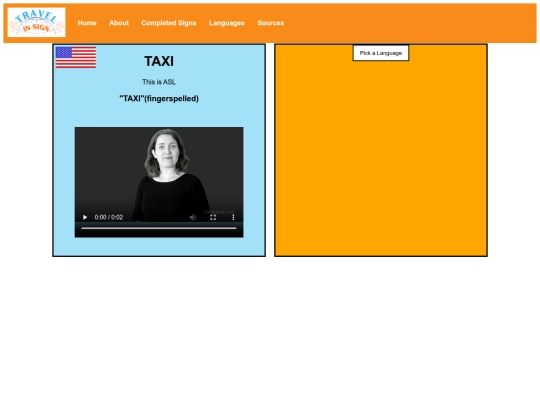The height and width of the screenshot is (405, 540).
Task: Open the About page
Action: [x=119, y=23]
